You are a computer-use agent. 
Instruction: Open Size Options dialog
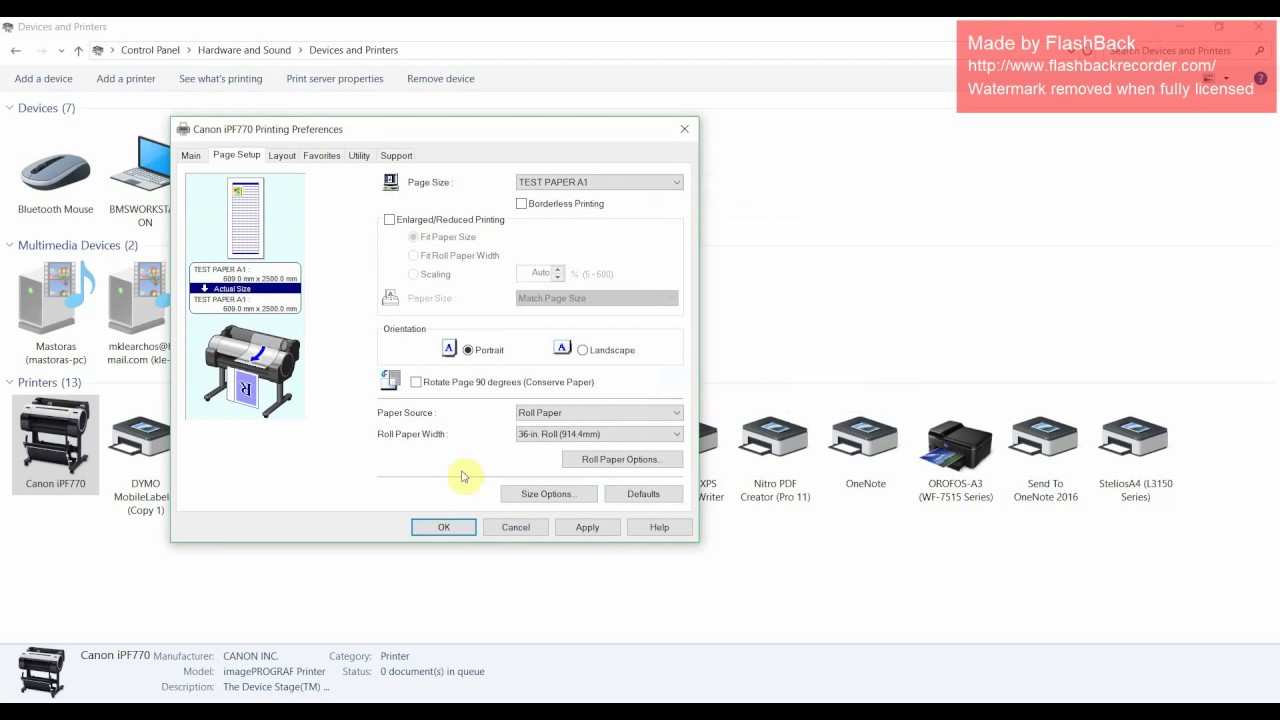[548, 493]
